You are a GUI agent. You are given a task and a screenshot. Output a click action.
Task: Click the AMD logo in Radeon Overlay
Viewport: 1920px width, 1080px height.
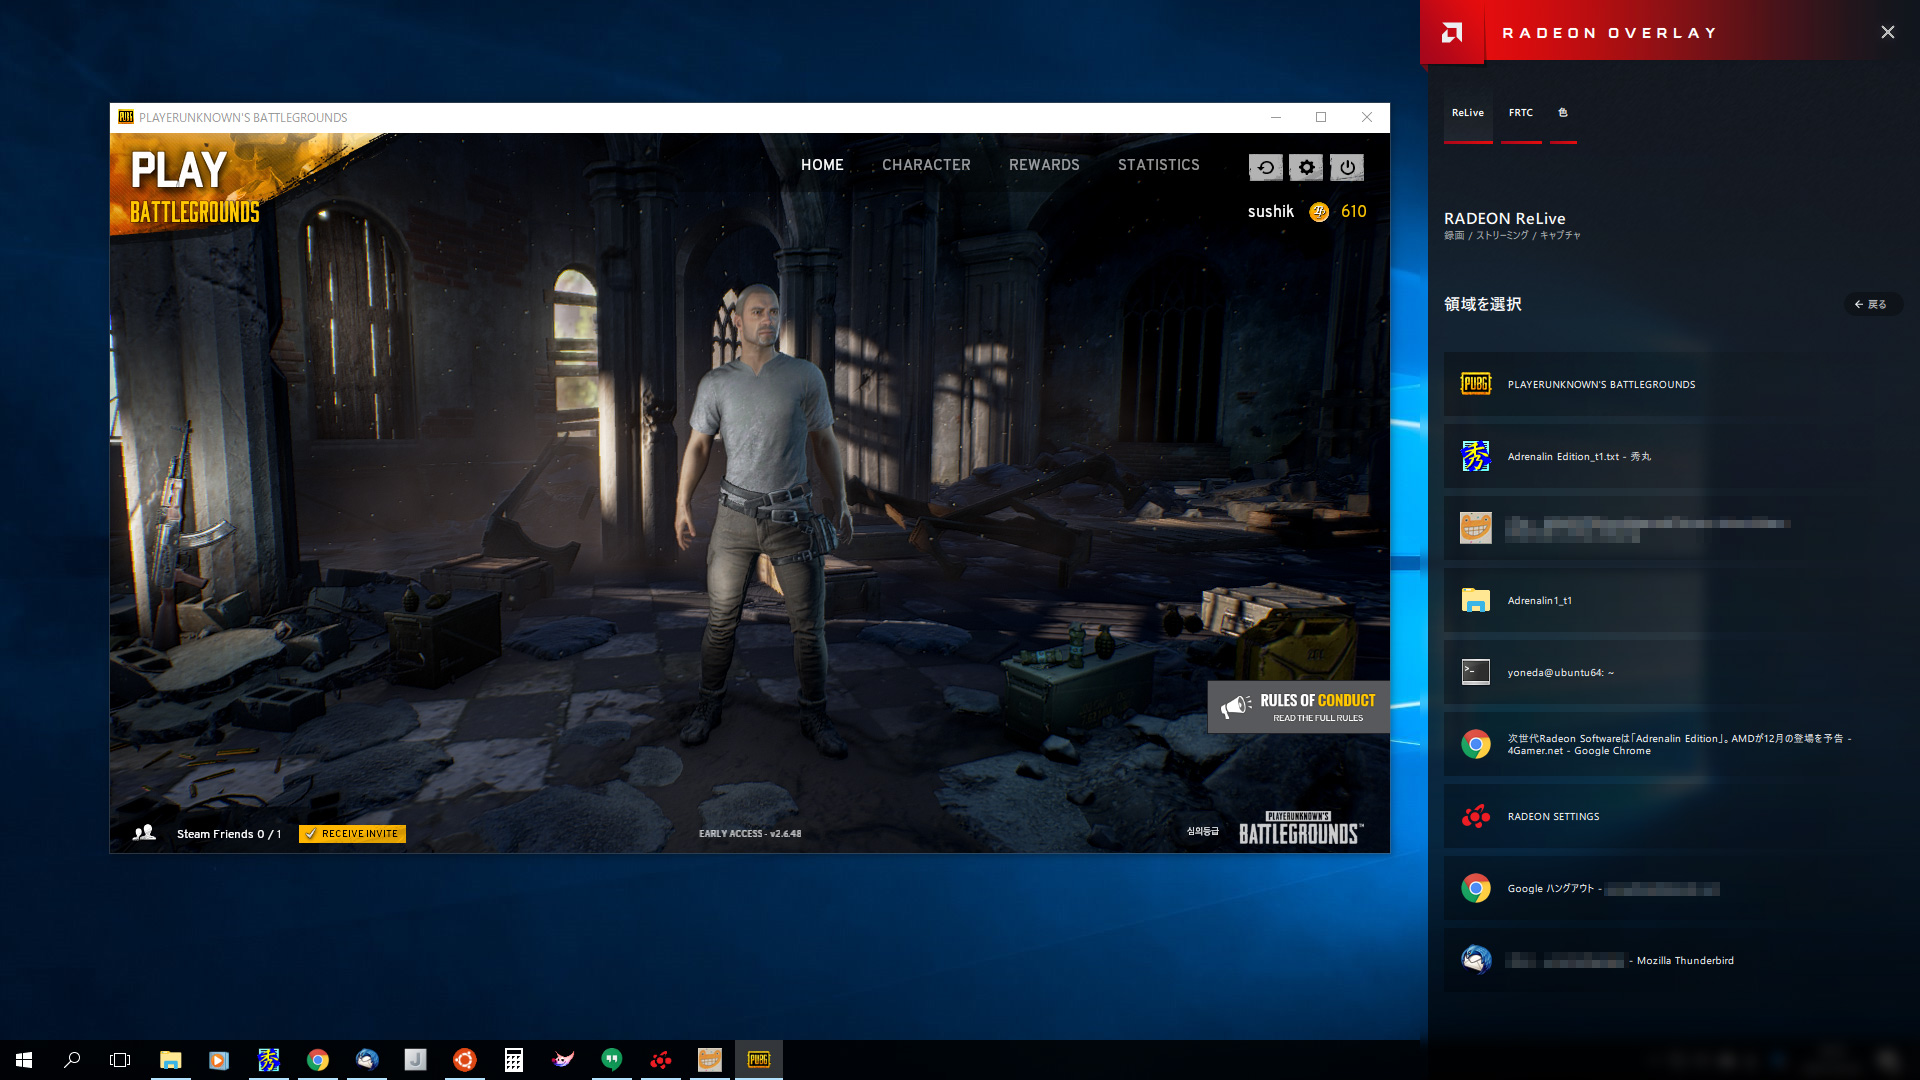(1452, 32)
